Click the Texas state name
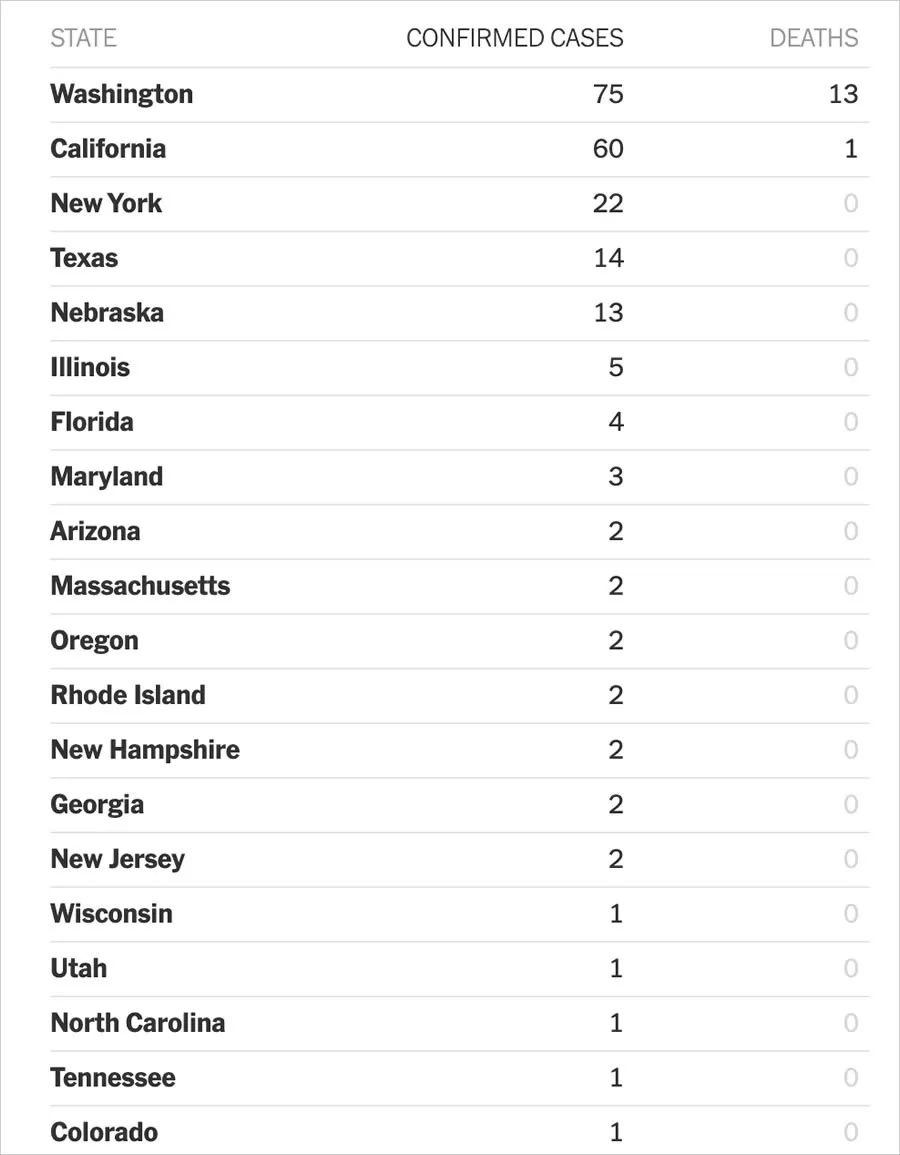This screenshot has height=1155, width=900. (84, 258)
